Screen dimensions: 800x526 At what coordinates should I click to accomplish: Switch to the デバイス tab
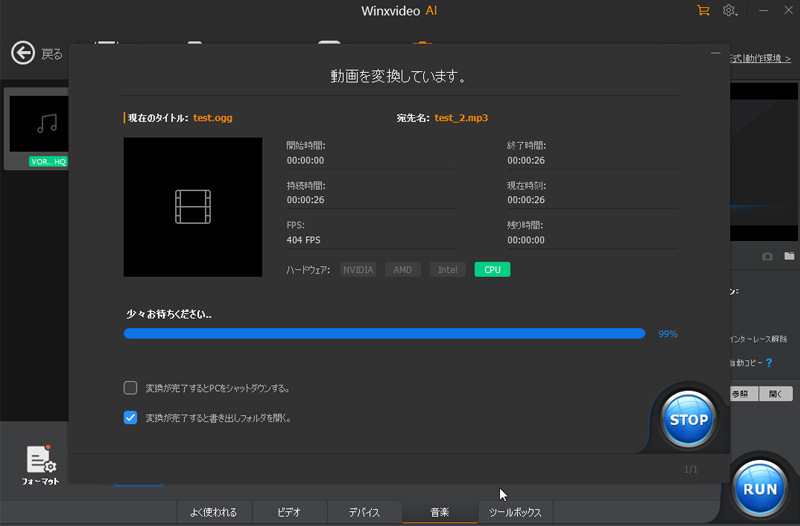[x=364, y=512]
